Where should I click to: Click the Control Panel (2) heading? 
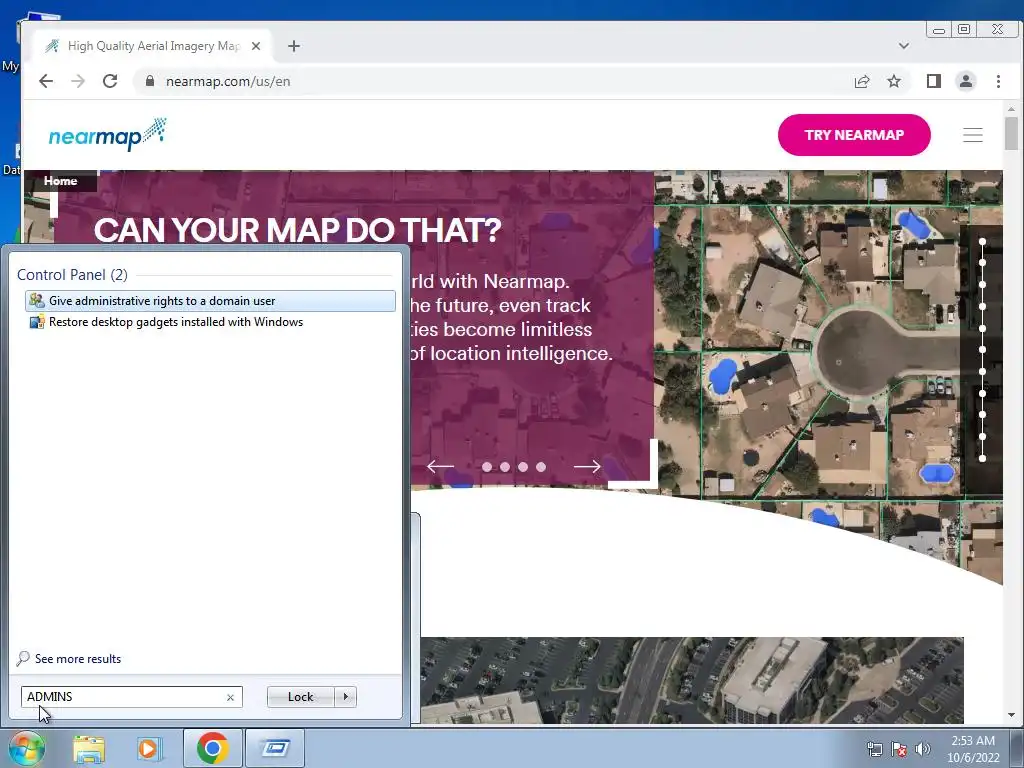point(72,275)
